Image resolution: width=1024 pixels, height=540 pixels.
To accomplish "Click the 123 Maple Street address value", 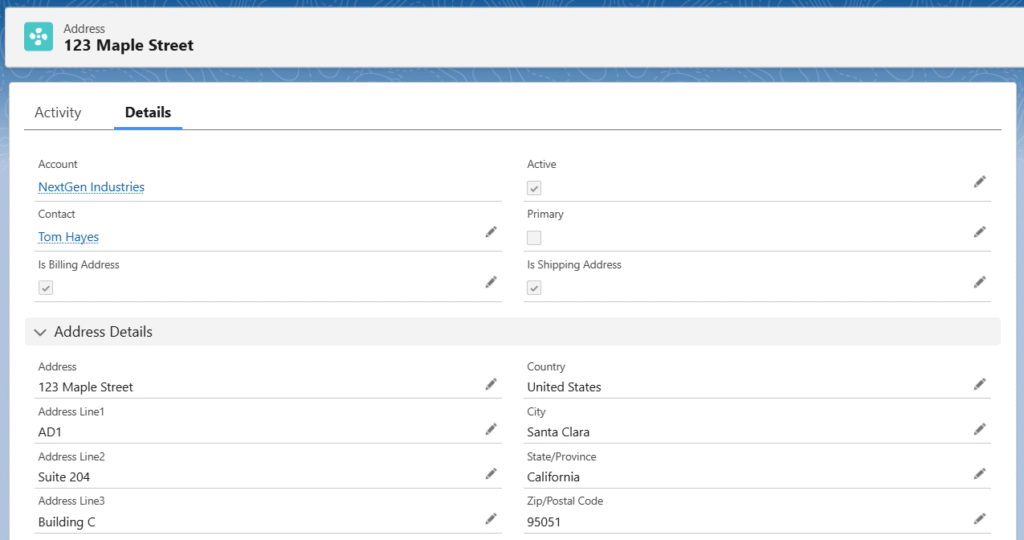I will (85, 387).
